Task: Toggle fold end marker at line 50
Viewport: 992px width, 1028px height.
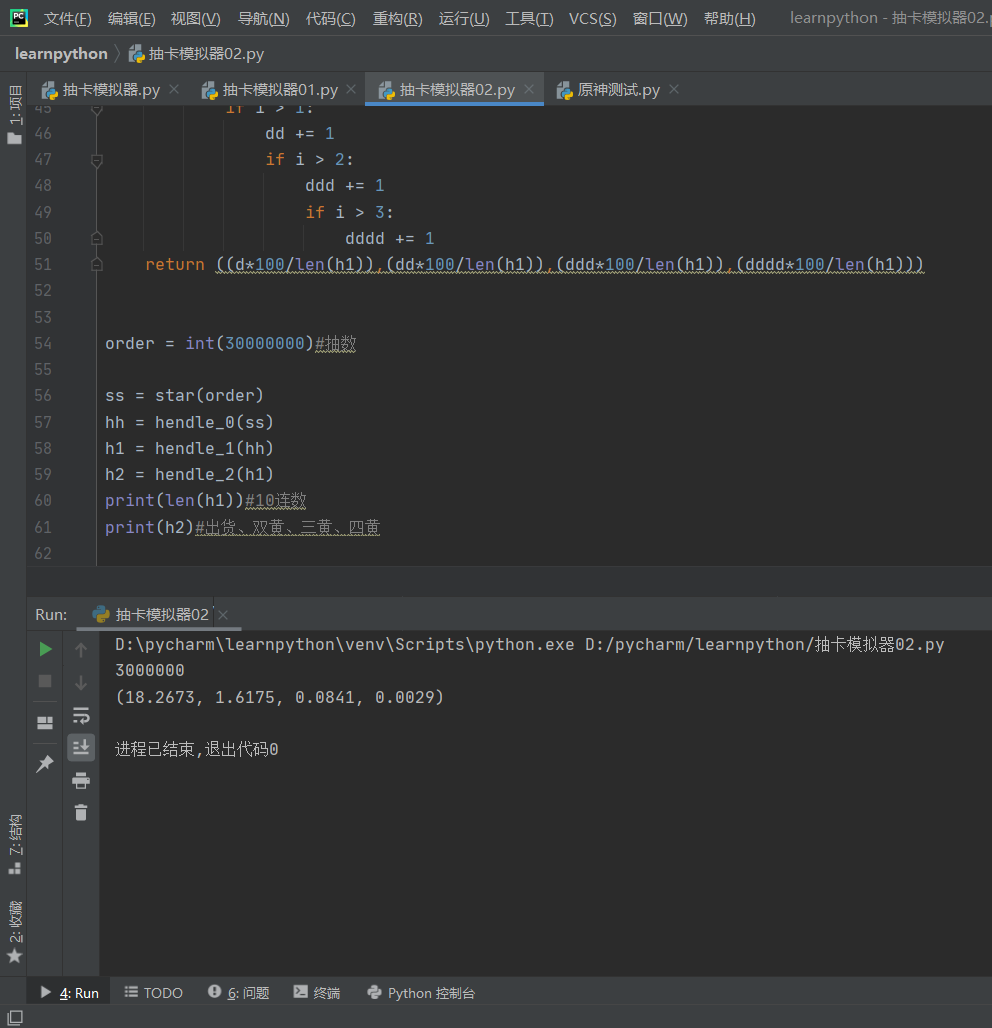Action: [96, 239]
